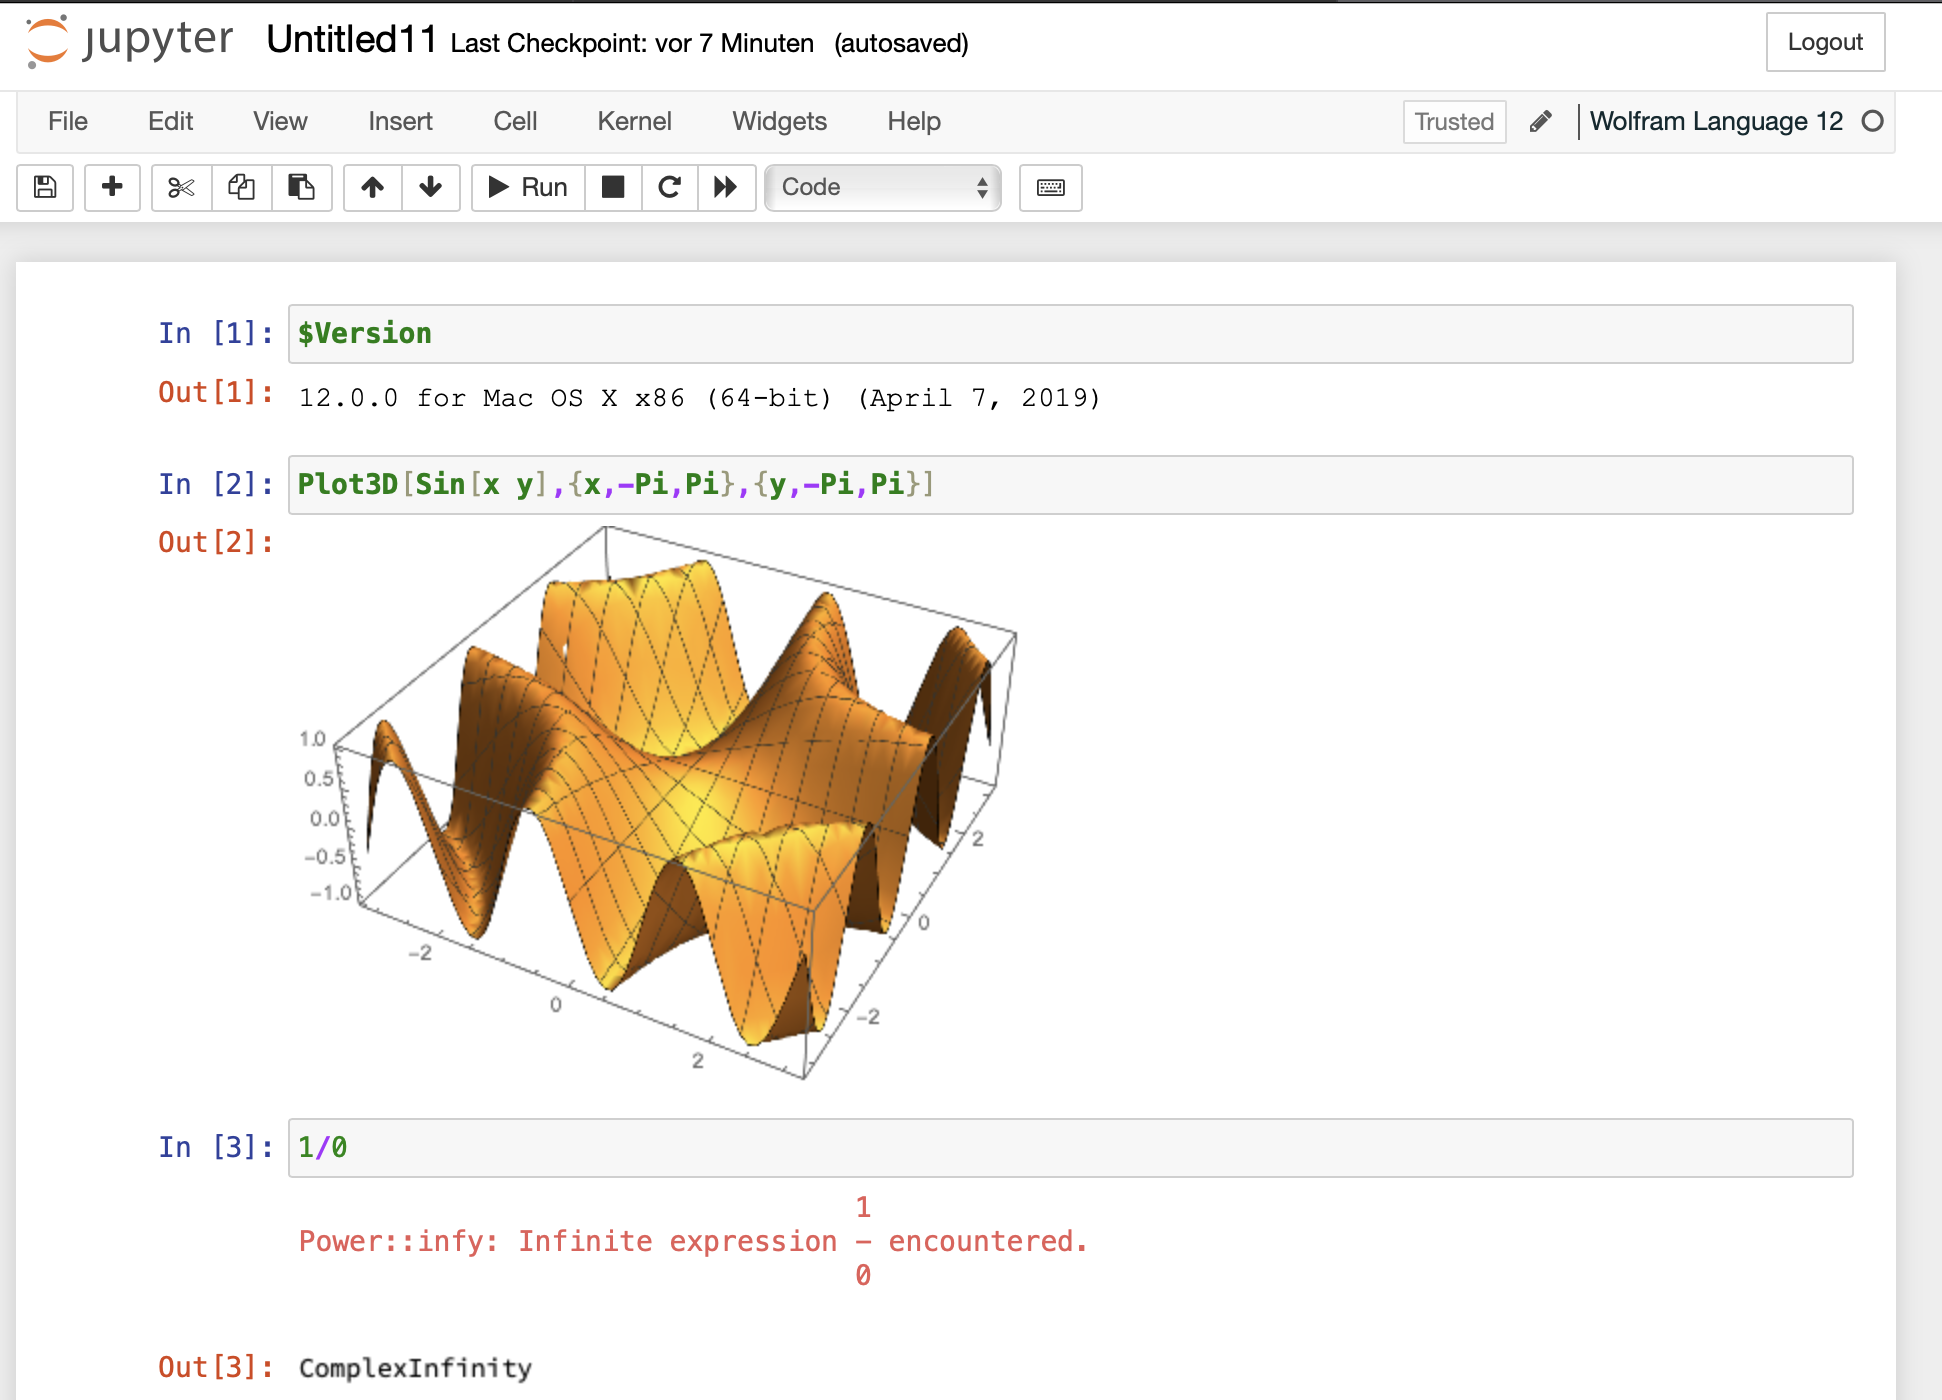Check kernel status indicator circle

coord(1874,121)
